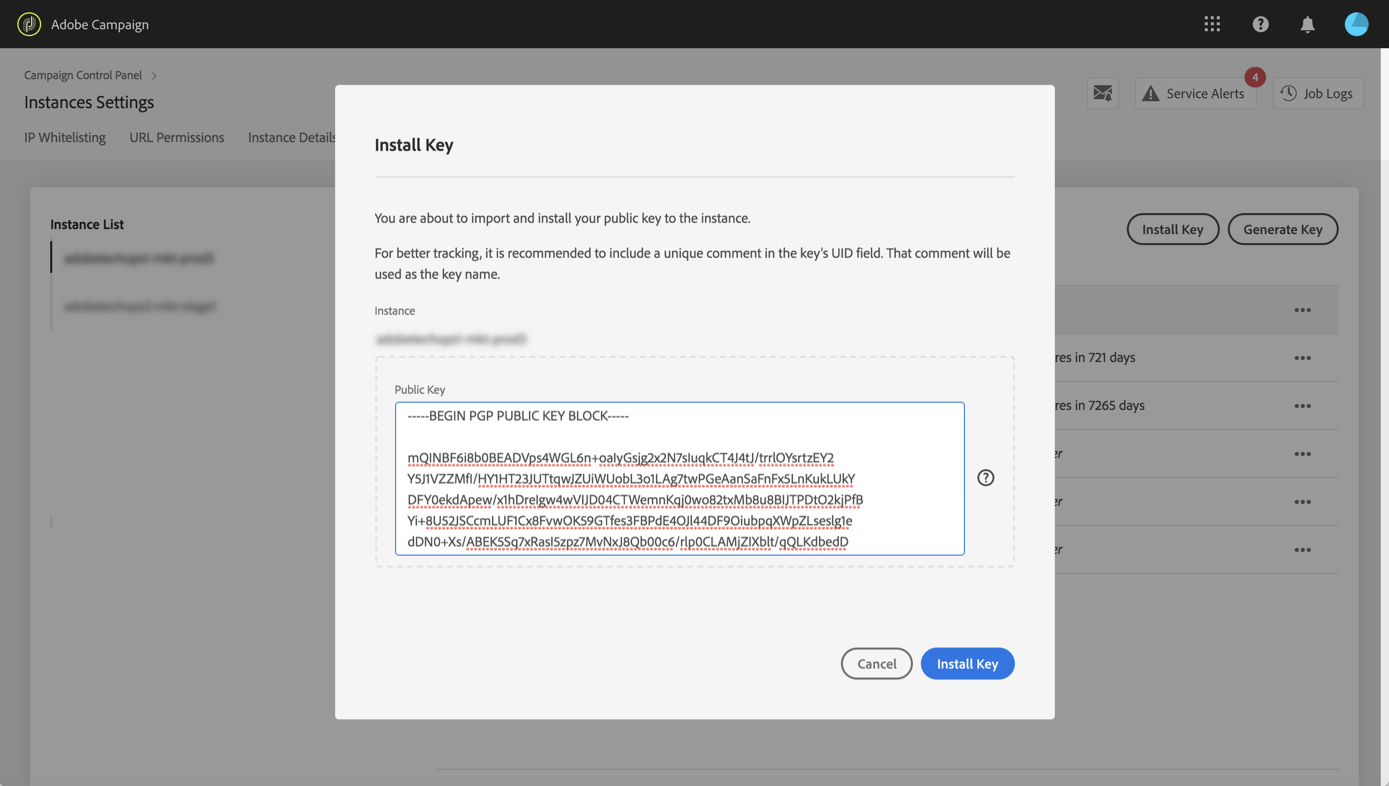This screenshot has width=1389, height=786.
Task: Confirm with the Install Key button
Action: pos(966,663)
